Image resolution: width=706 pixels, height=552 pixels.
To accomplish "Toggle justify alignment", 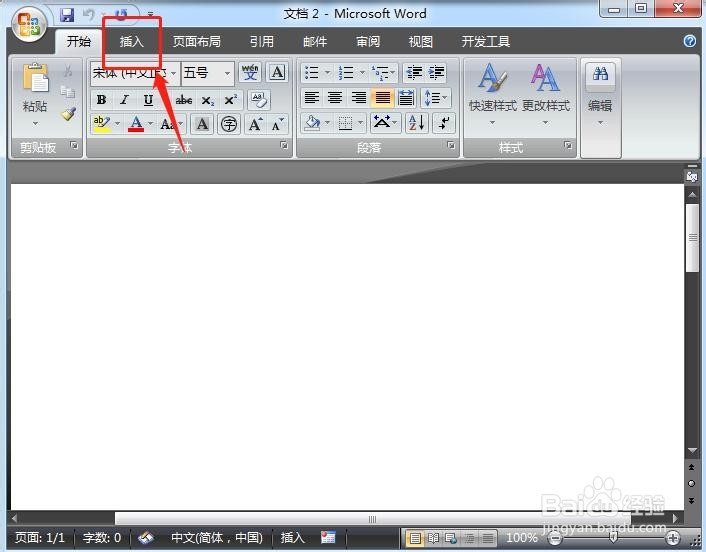I will pyautogui.click(x=382, y=98).
